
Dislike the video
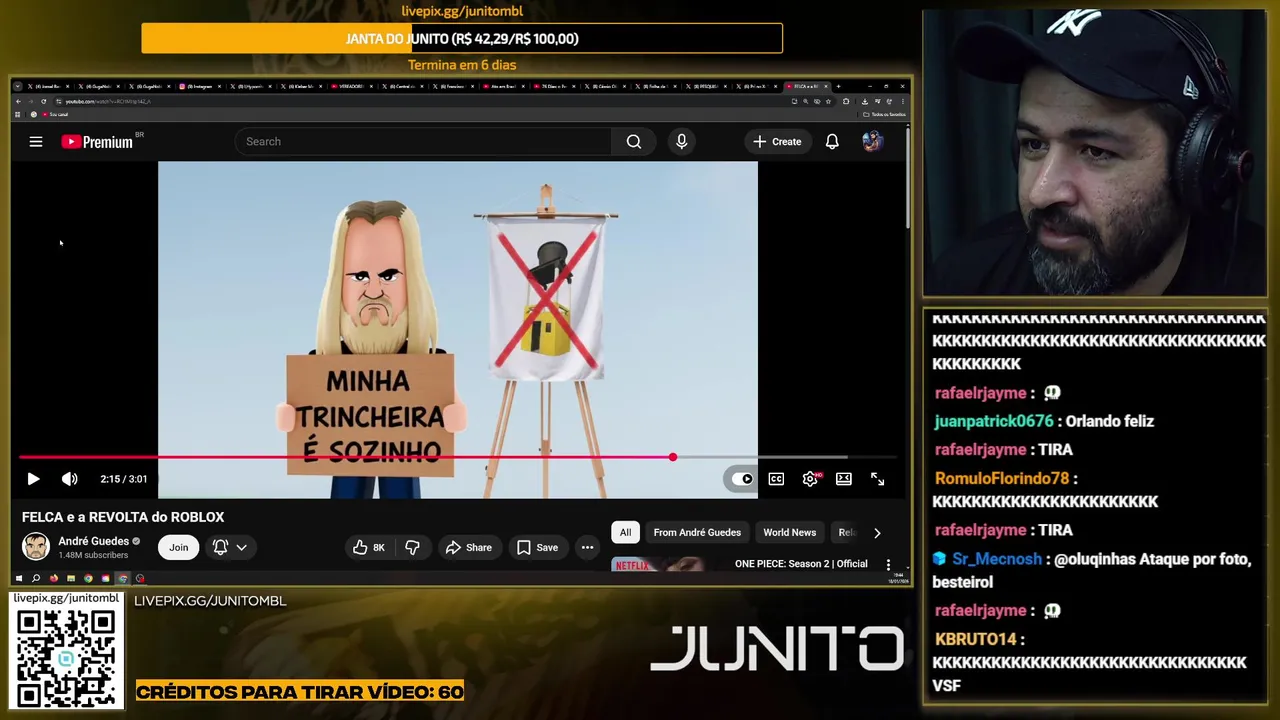tap(412, 547)
